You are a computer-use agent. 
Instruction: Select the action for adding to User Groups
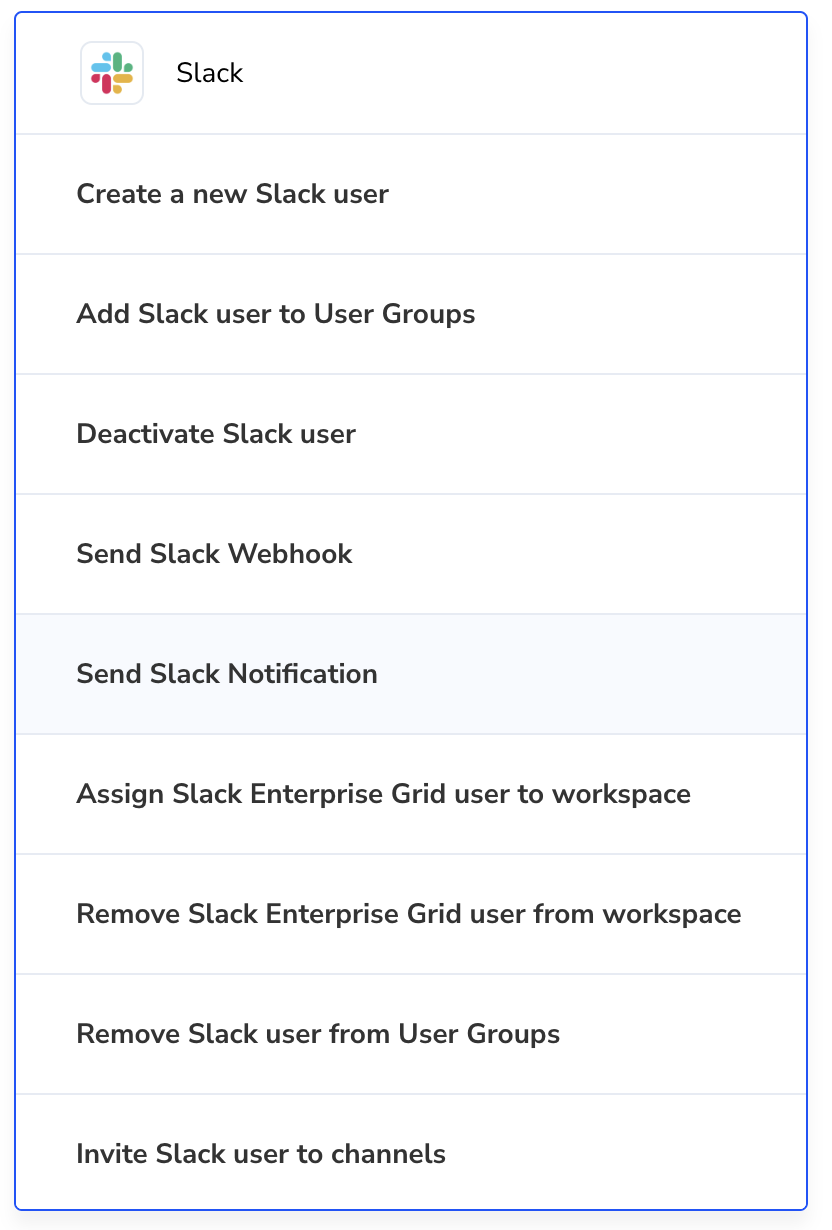click(411, 314)
